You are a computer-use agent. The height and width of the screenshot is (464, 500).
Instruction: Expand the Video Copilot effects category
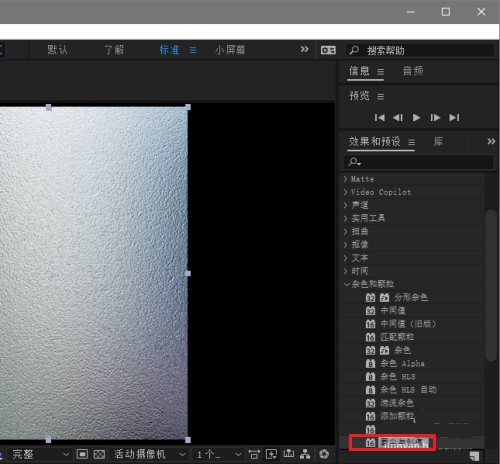pos(413,192)
